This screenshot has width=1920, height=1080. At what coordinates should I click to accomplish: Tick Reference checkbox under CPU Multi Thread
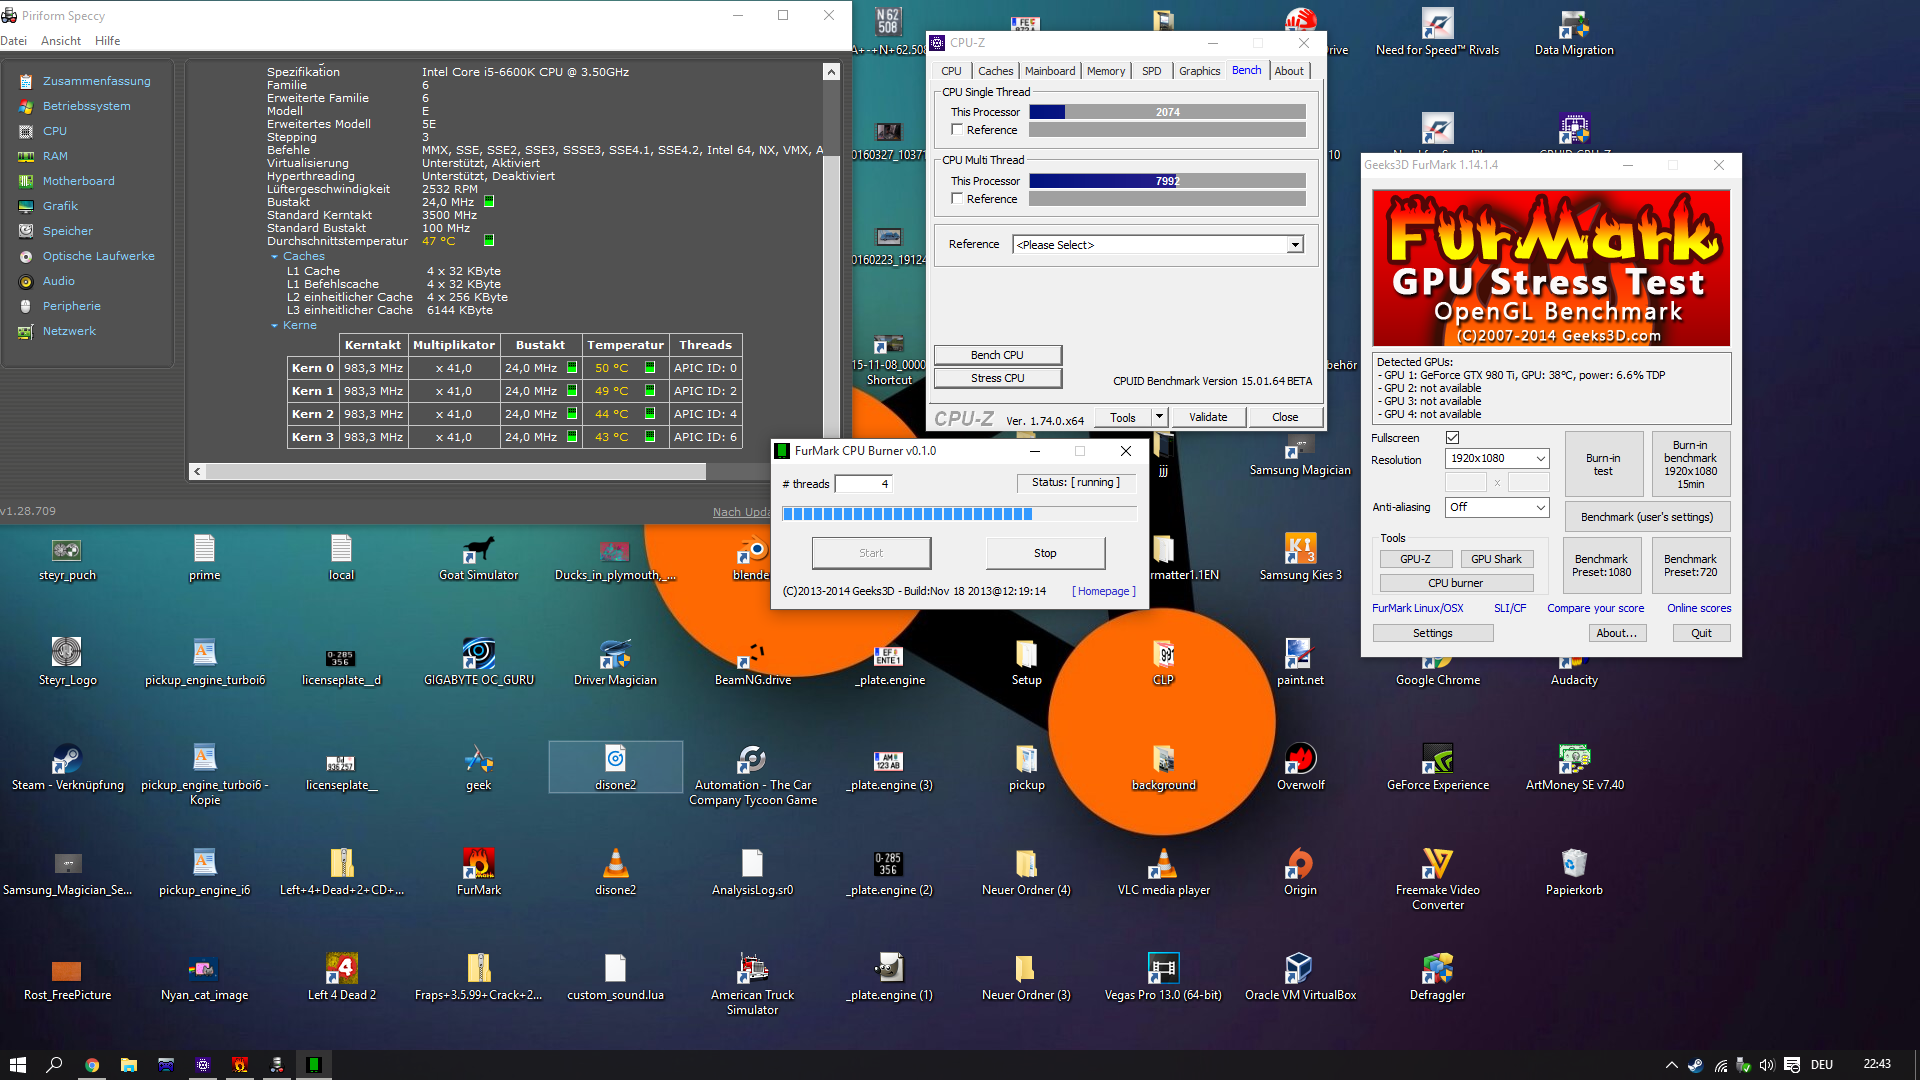tap(957, 199)
